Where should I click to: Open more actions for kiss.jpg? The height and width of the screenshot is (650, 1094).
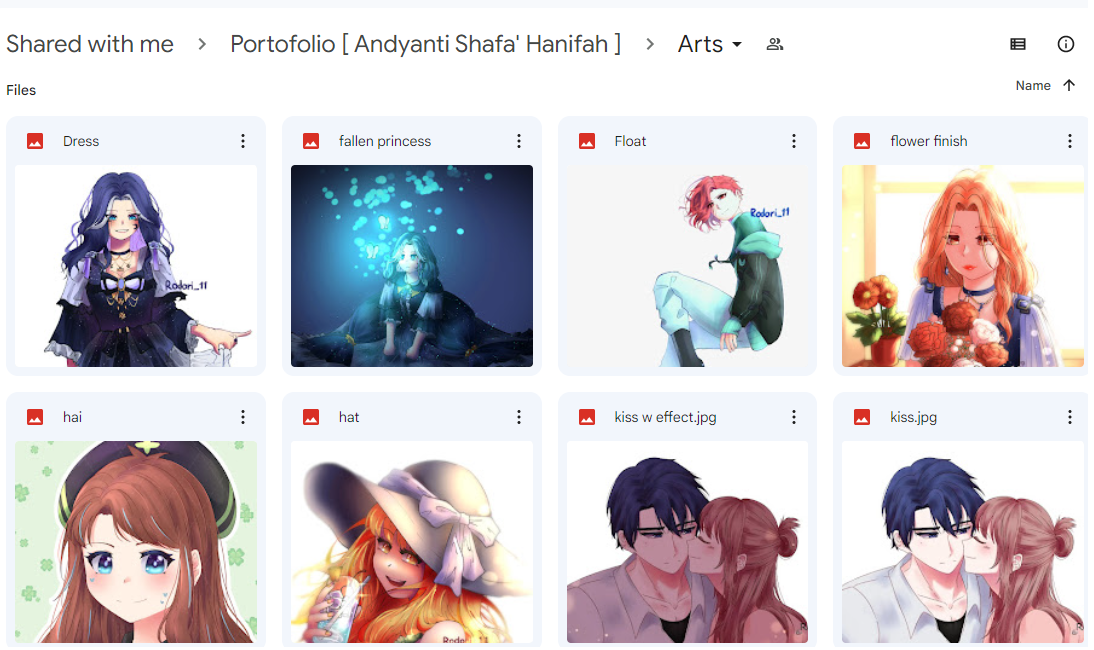pos(1069,417)
